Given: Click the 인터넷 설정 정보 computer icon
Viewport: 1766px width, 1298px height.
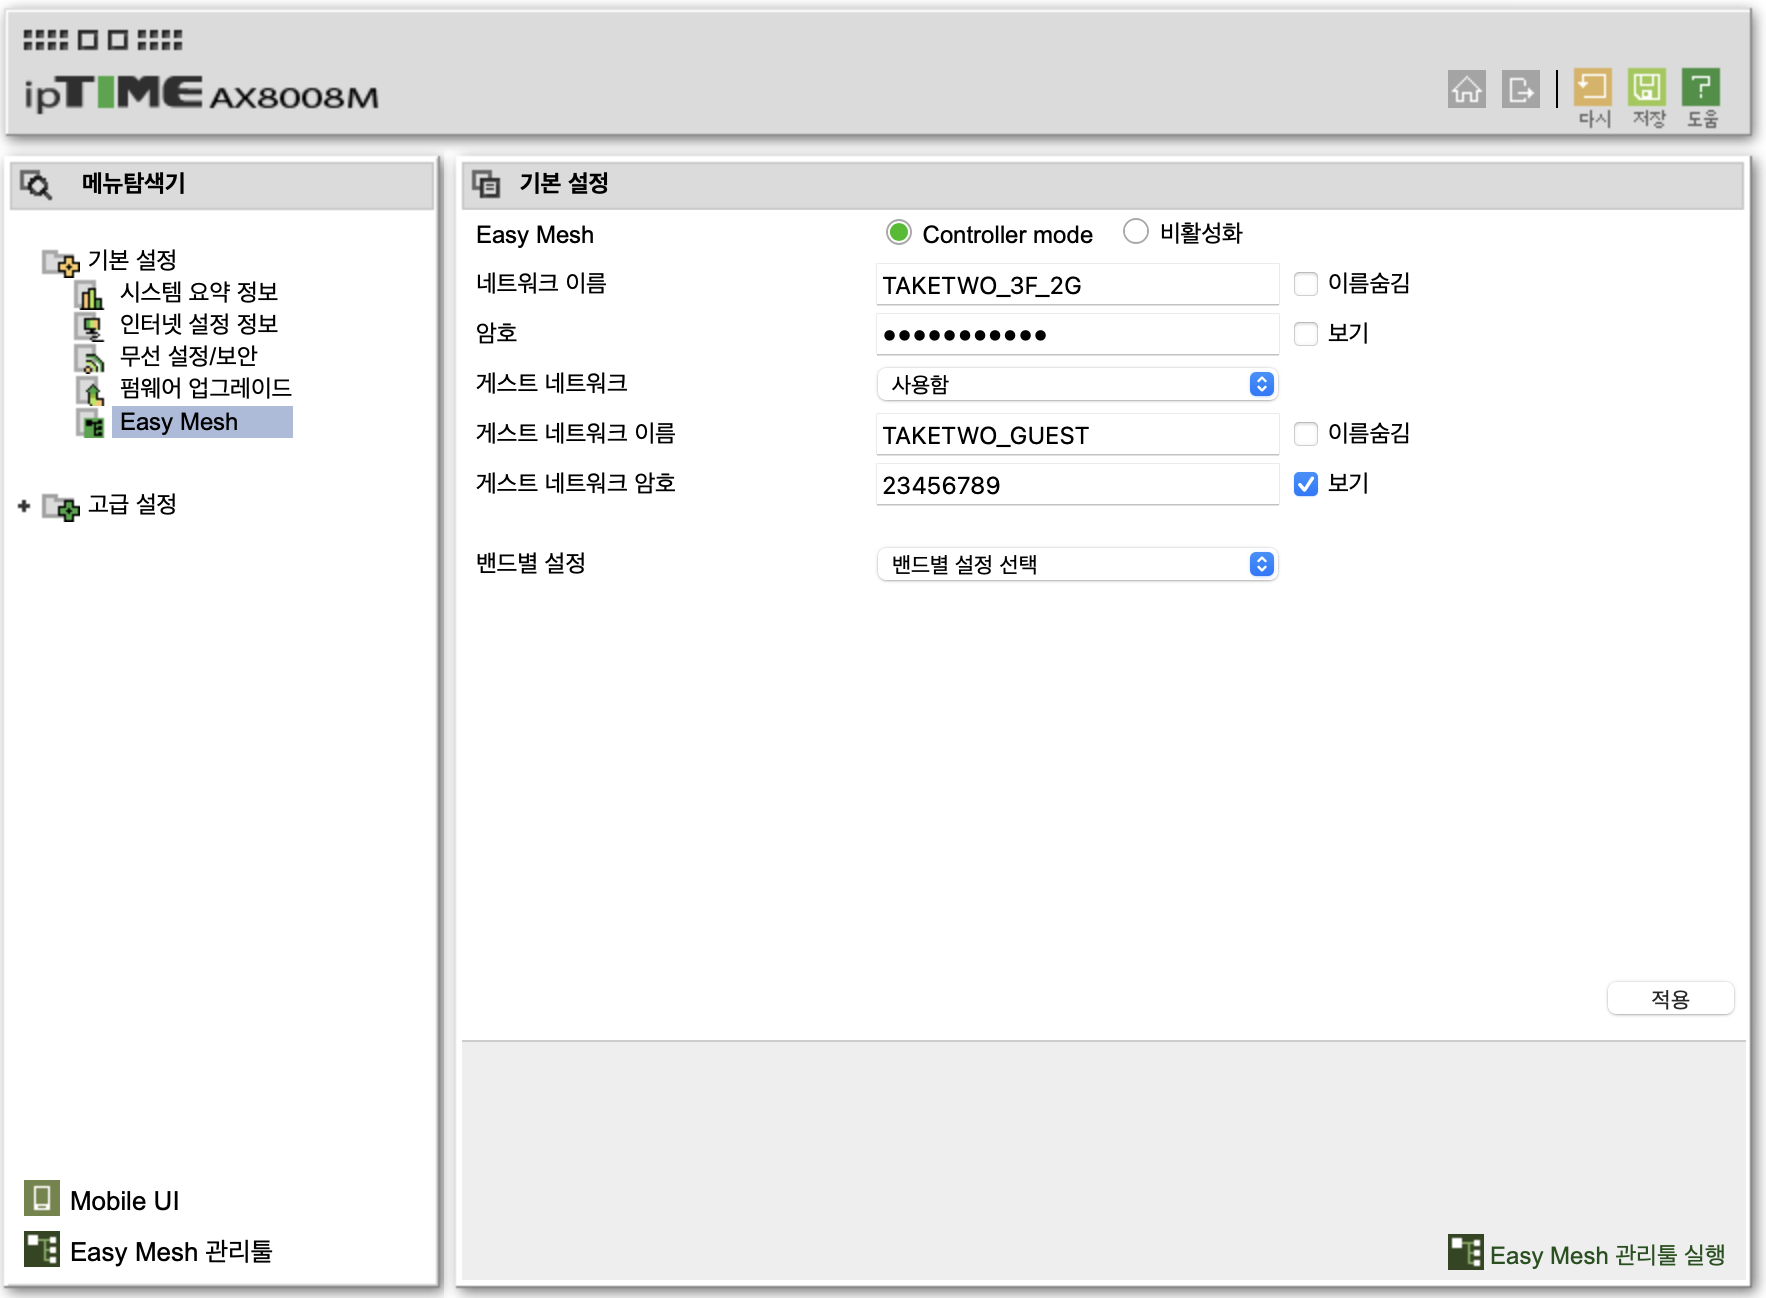Looking at the screenshot, I should (x=90, y=326).
